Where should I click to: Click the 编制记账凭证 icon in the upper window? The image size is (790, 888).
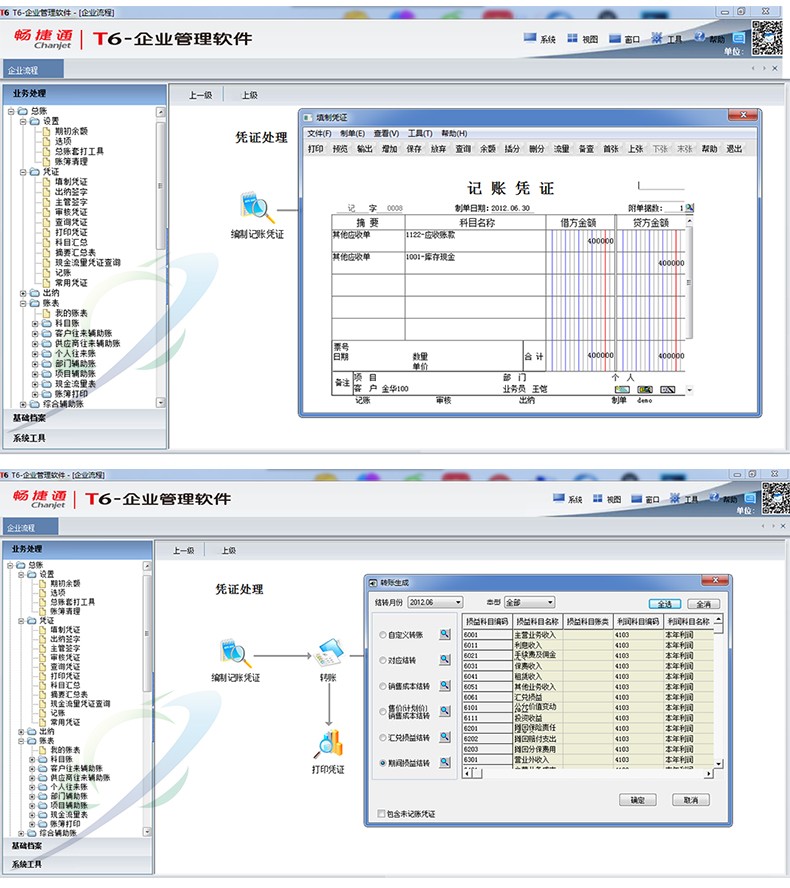(258, 207)
